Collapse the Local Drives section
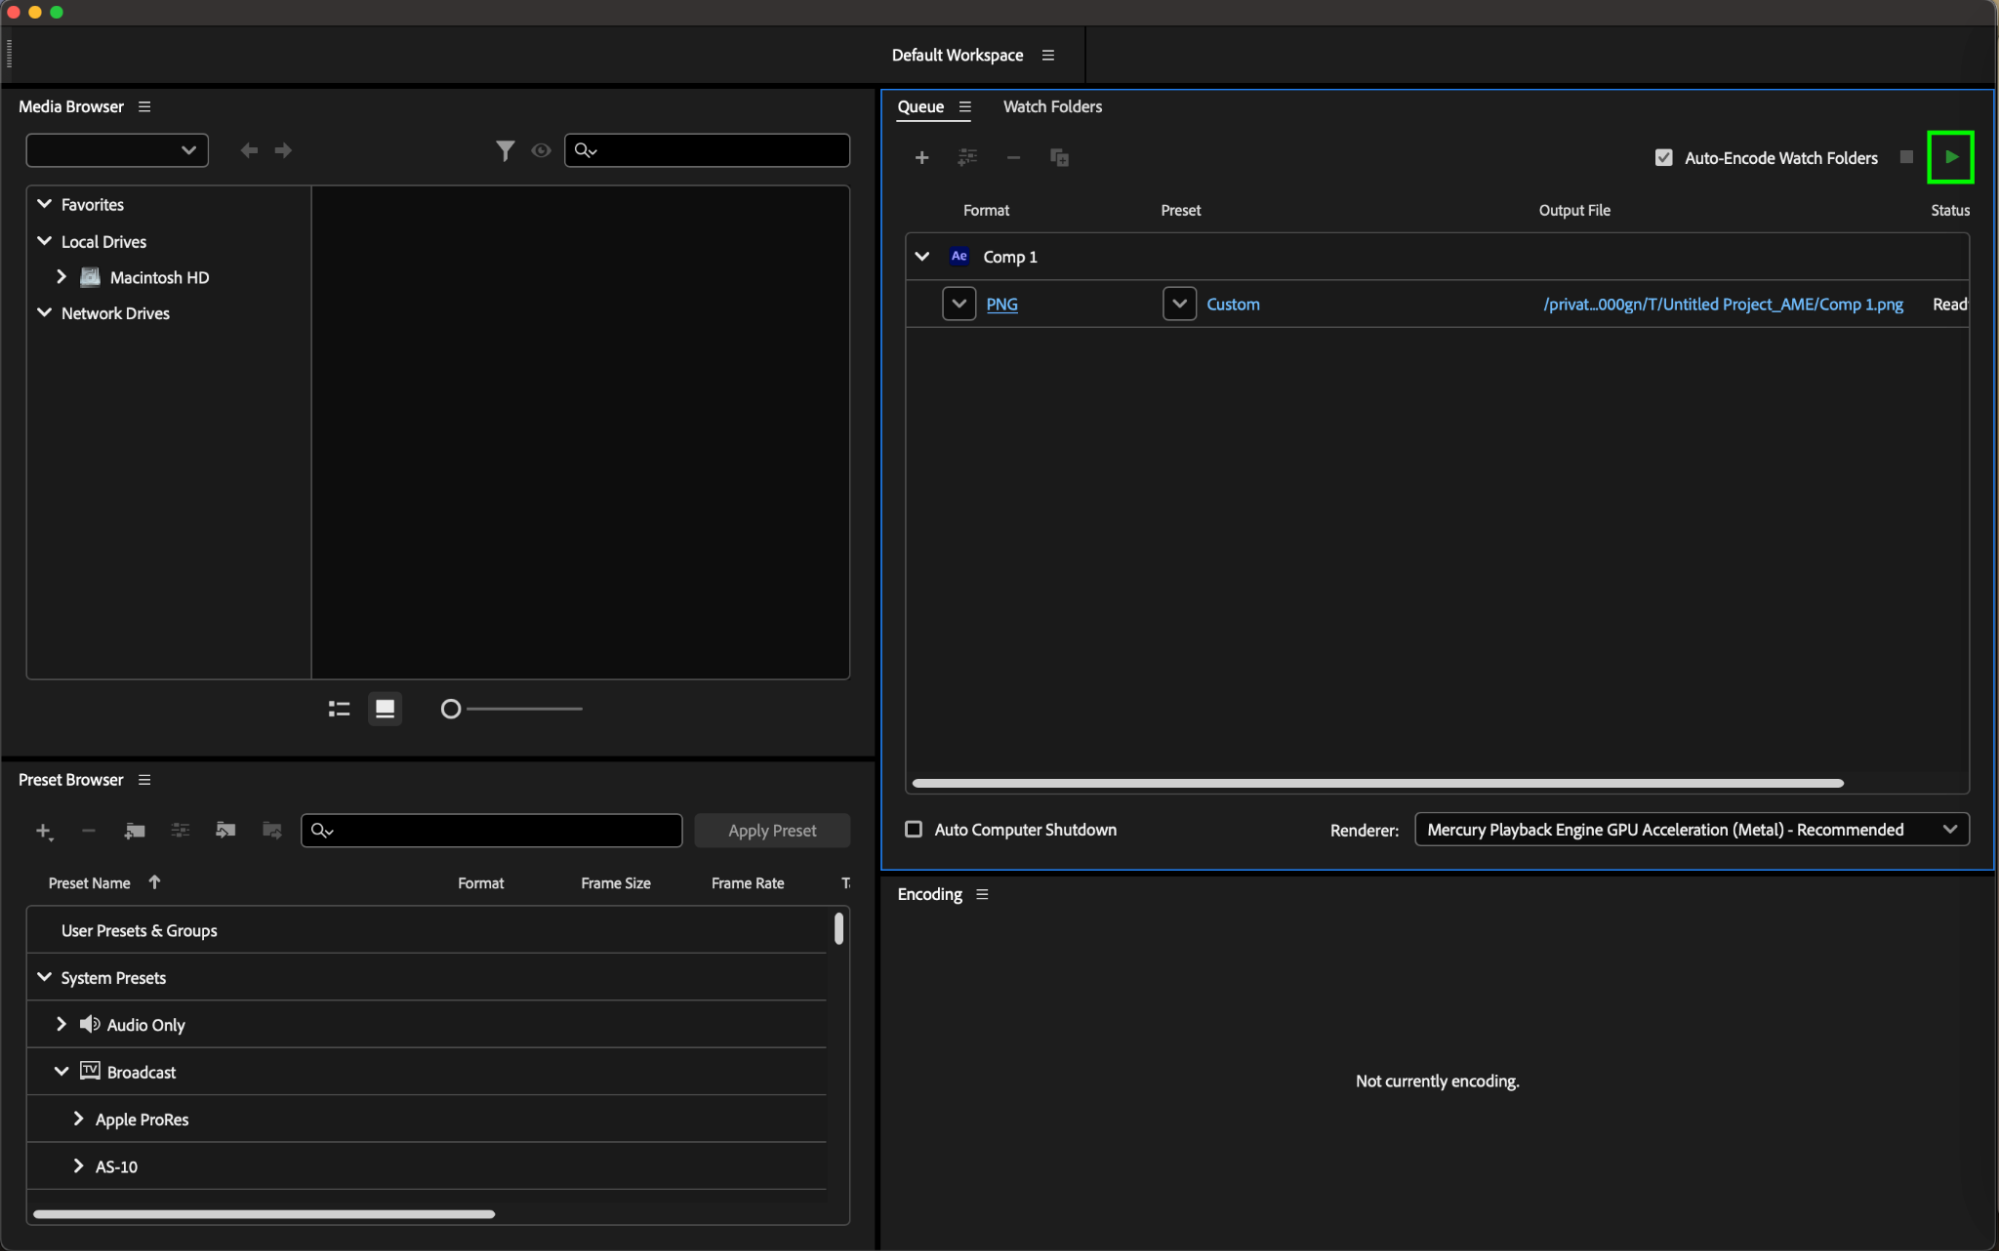The height and width of the screenshot is (1252, 1999). (x=44, y=240)
